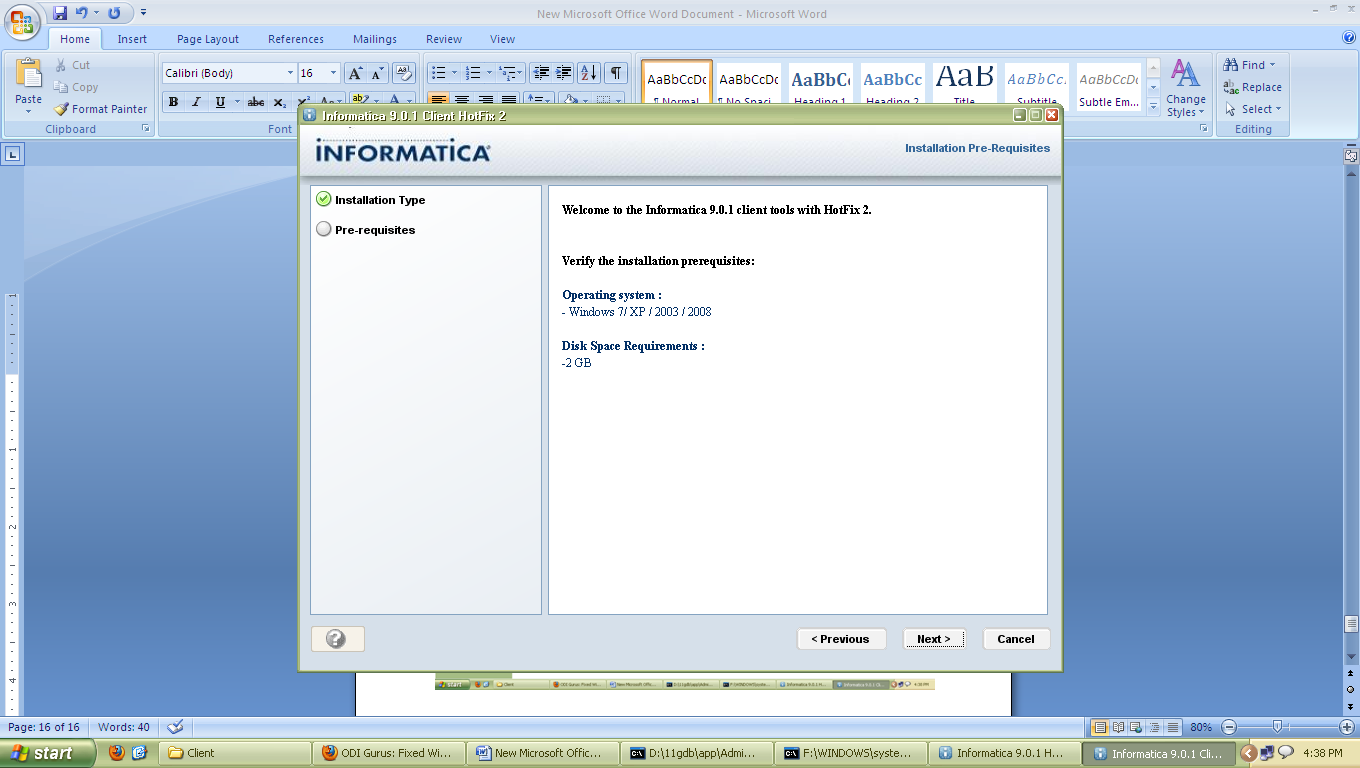Click the Word zoom slider handle
This screenshot has width=1360, height=768.
(1277, 727)
